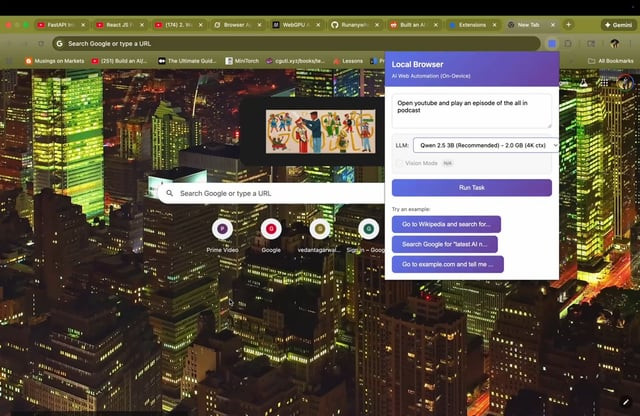Choose the 'Go to Wikipedia and search for...' example
Image resolution: width=640 pixels, height=416 pixels.
point(446,224)
